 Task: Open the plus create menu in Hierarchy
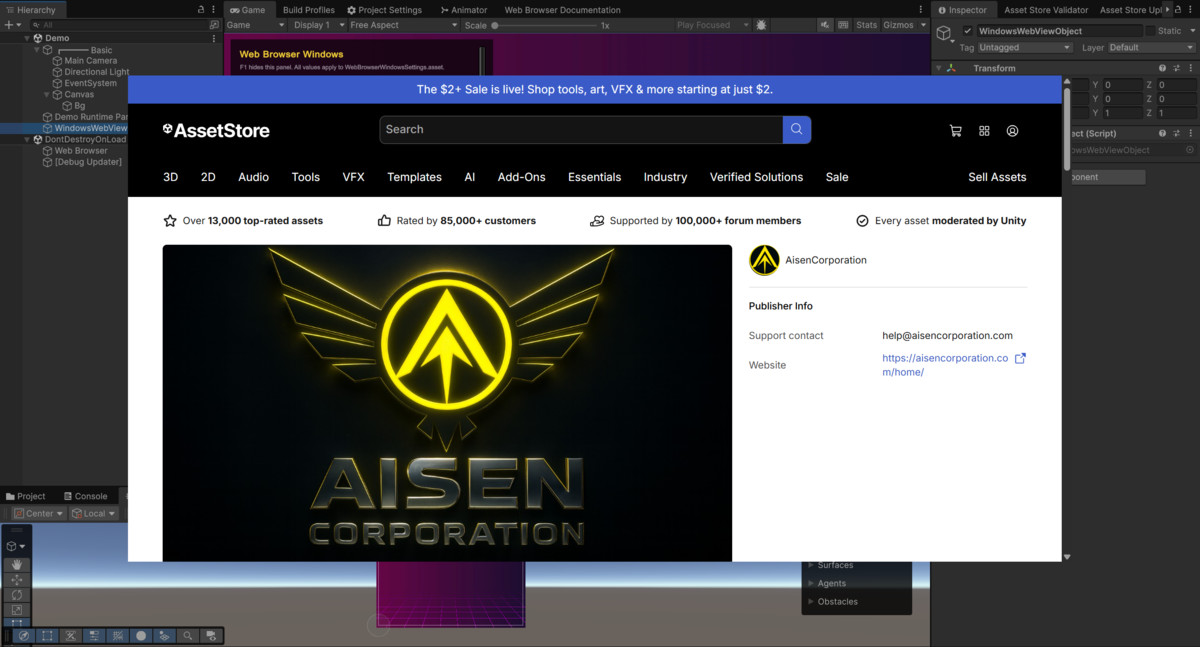tap(11, 24)
